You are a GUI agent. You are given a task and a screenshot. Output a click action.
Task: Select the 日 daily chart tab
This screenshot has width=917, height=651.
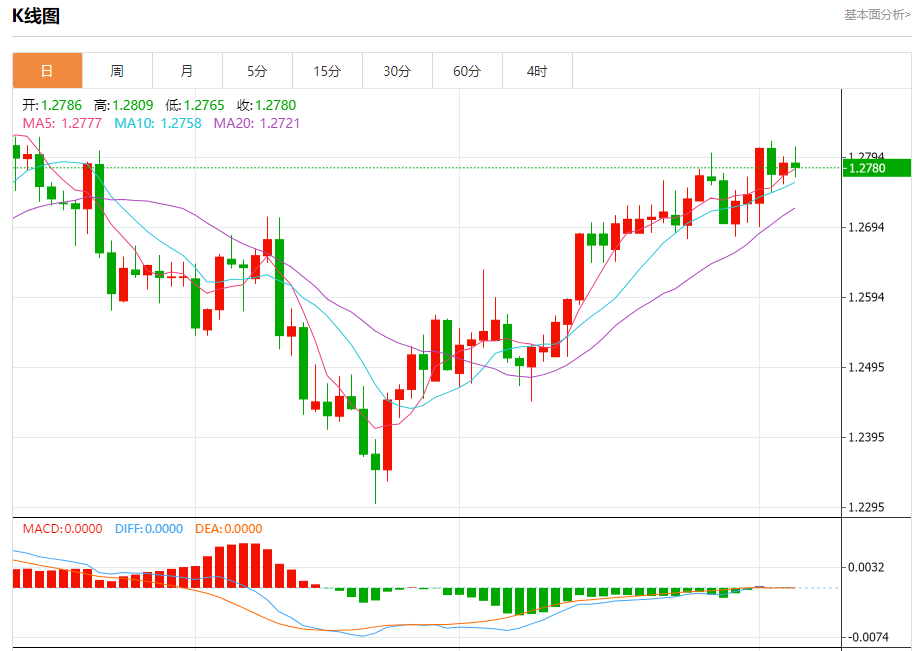[x=47, y=71]
